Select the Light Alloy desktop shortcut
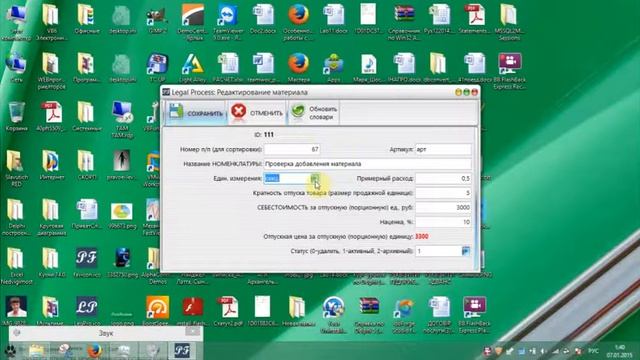 click(x=193, y=67)
